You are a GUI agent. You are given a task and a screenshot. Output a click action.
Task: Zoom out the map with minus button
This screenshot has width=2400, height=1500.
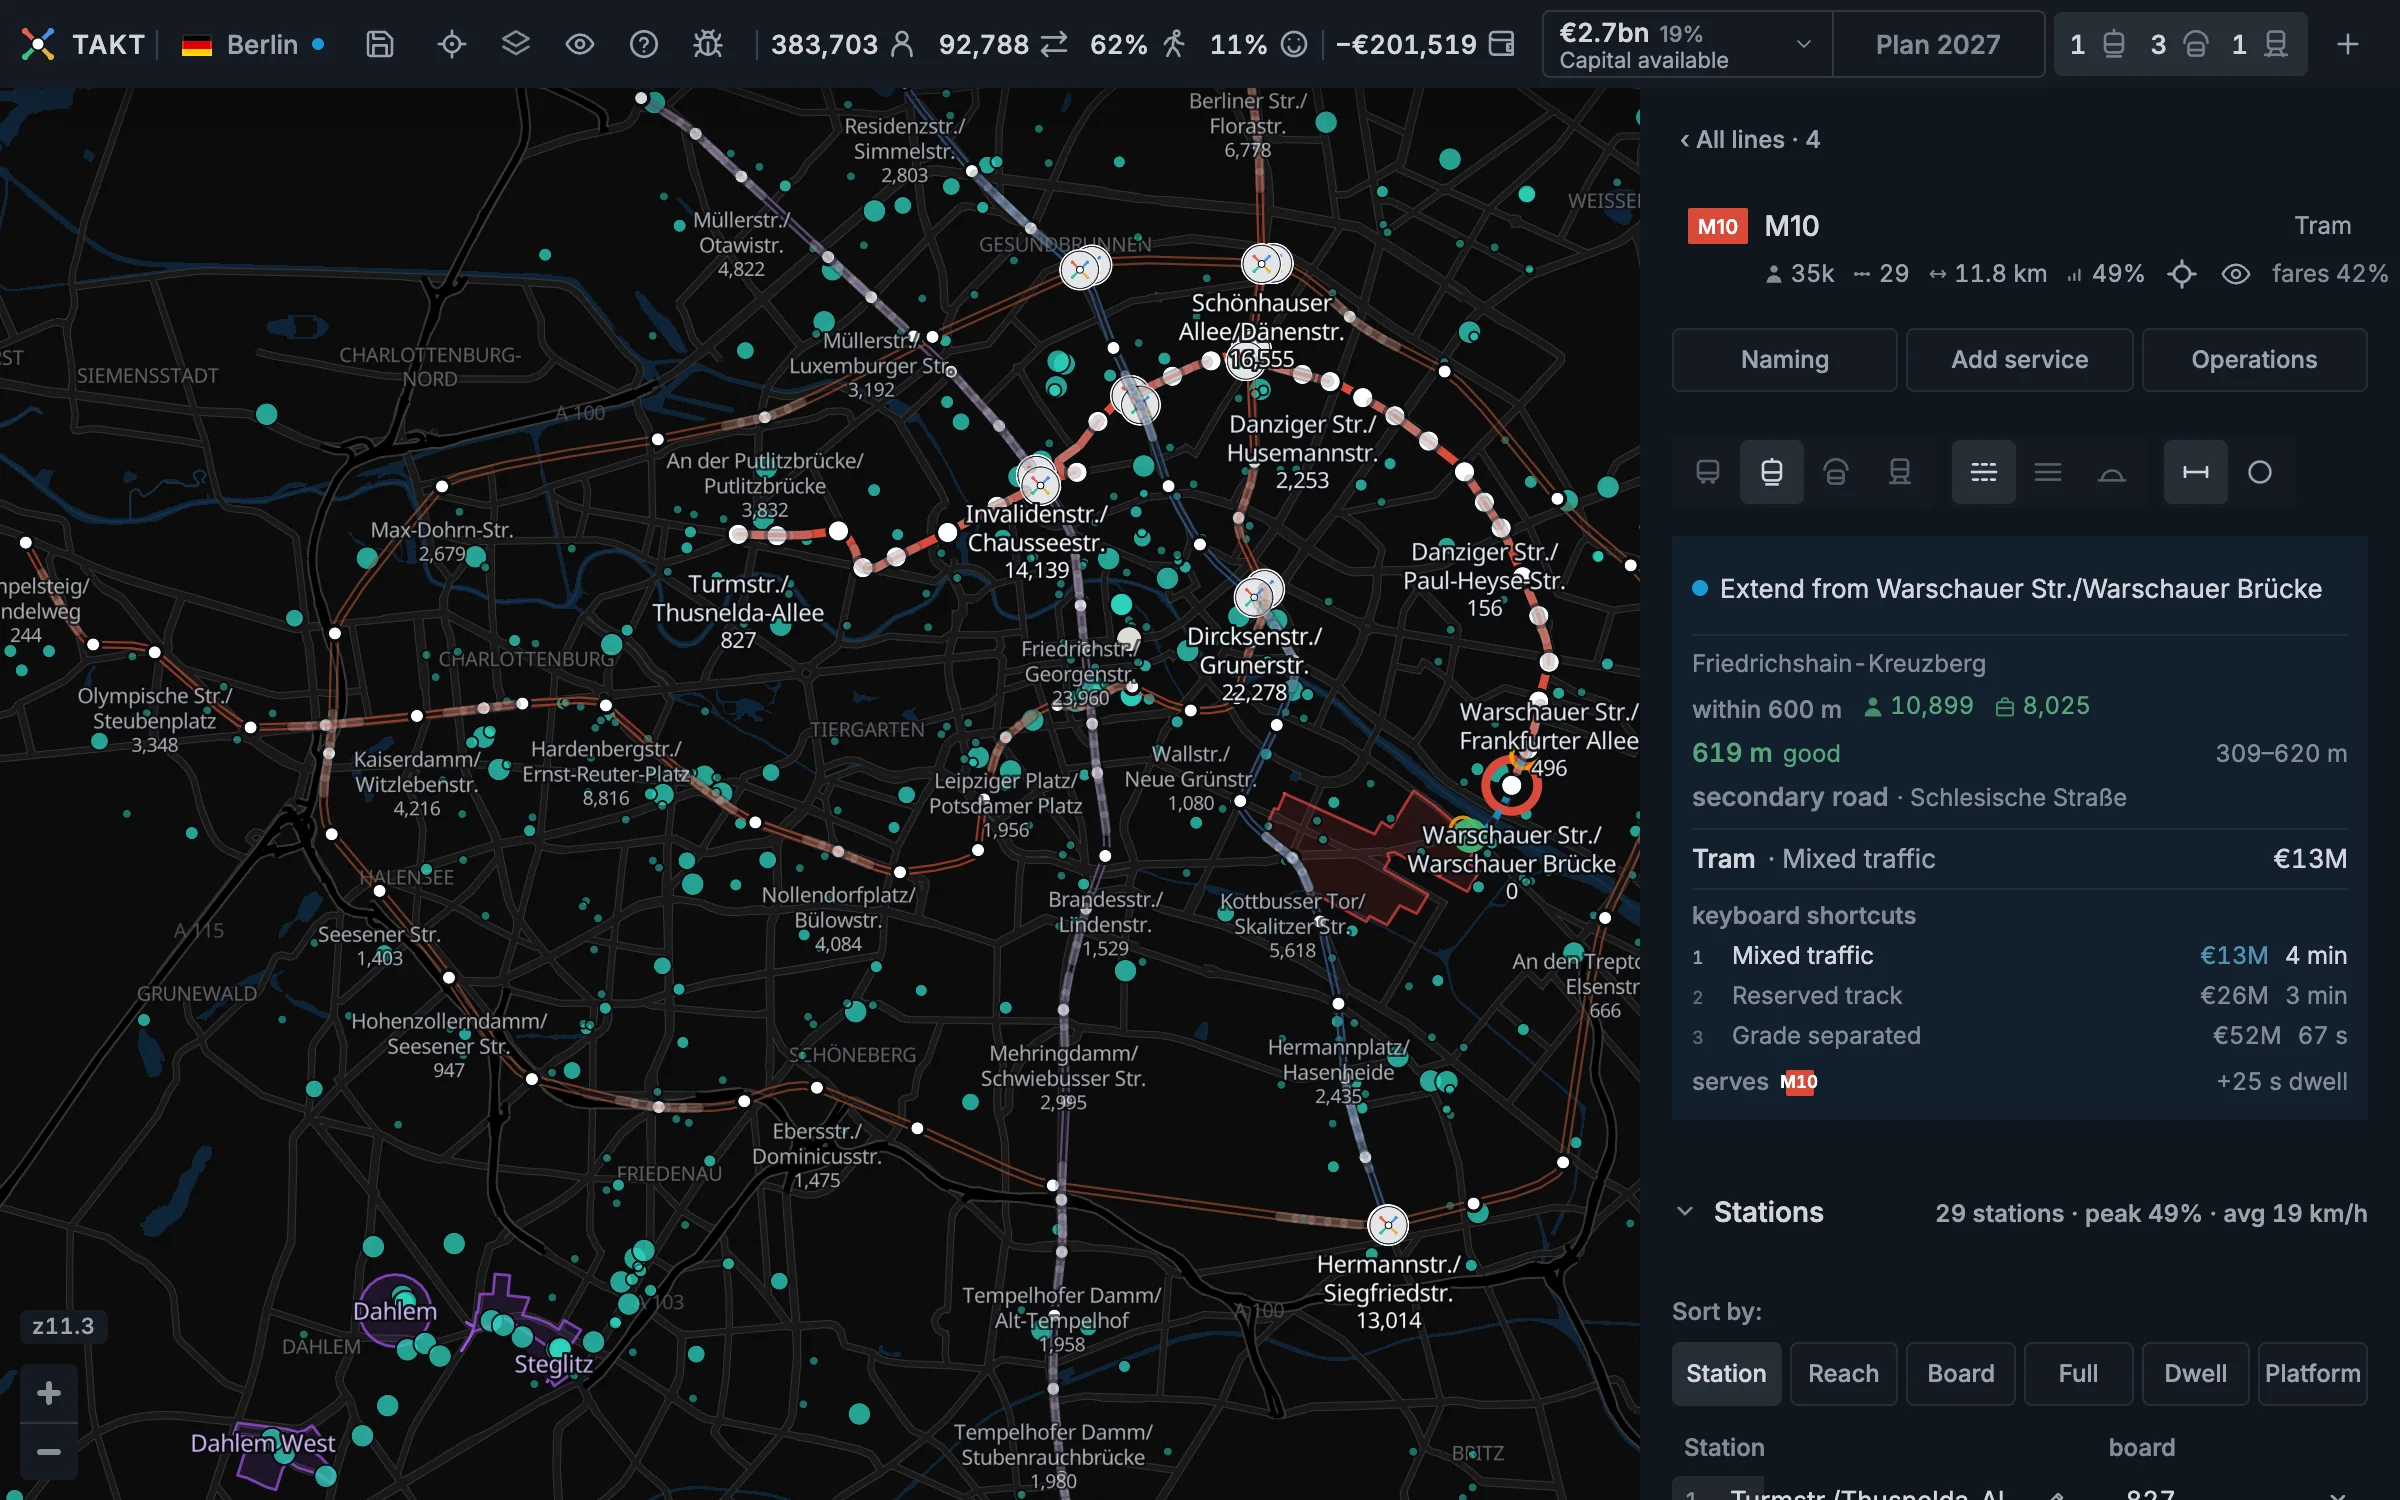tap(49, 1452)
